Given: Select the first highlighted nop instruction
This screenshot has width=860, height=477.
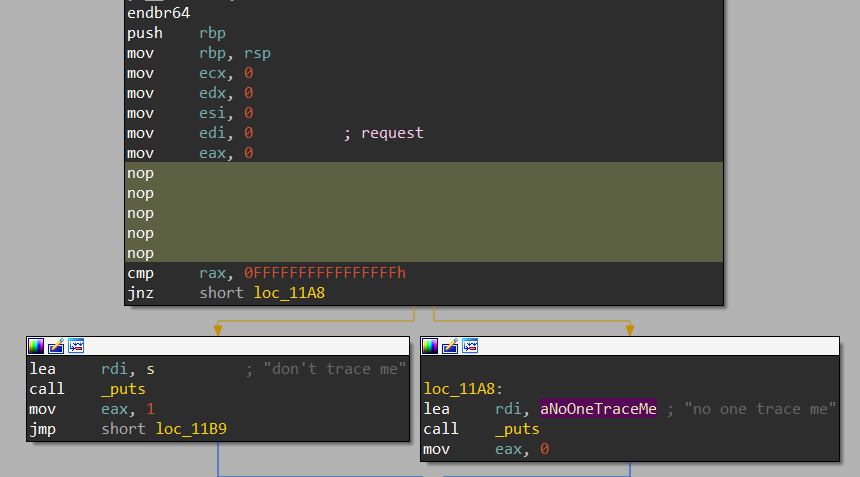Looking at the screenshot, I should [141, 173].
